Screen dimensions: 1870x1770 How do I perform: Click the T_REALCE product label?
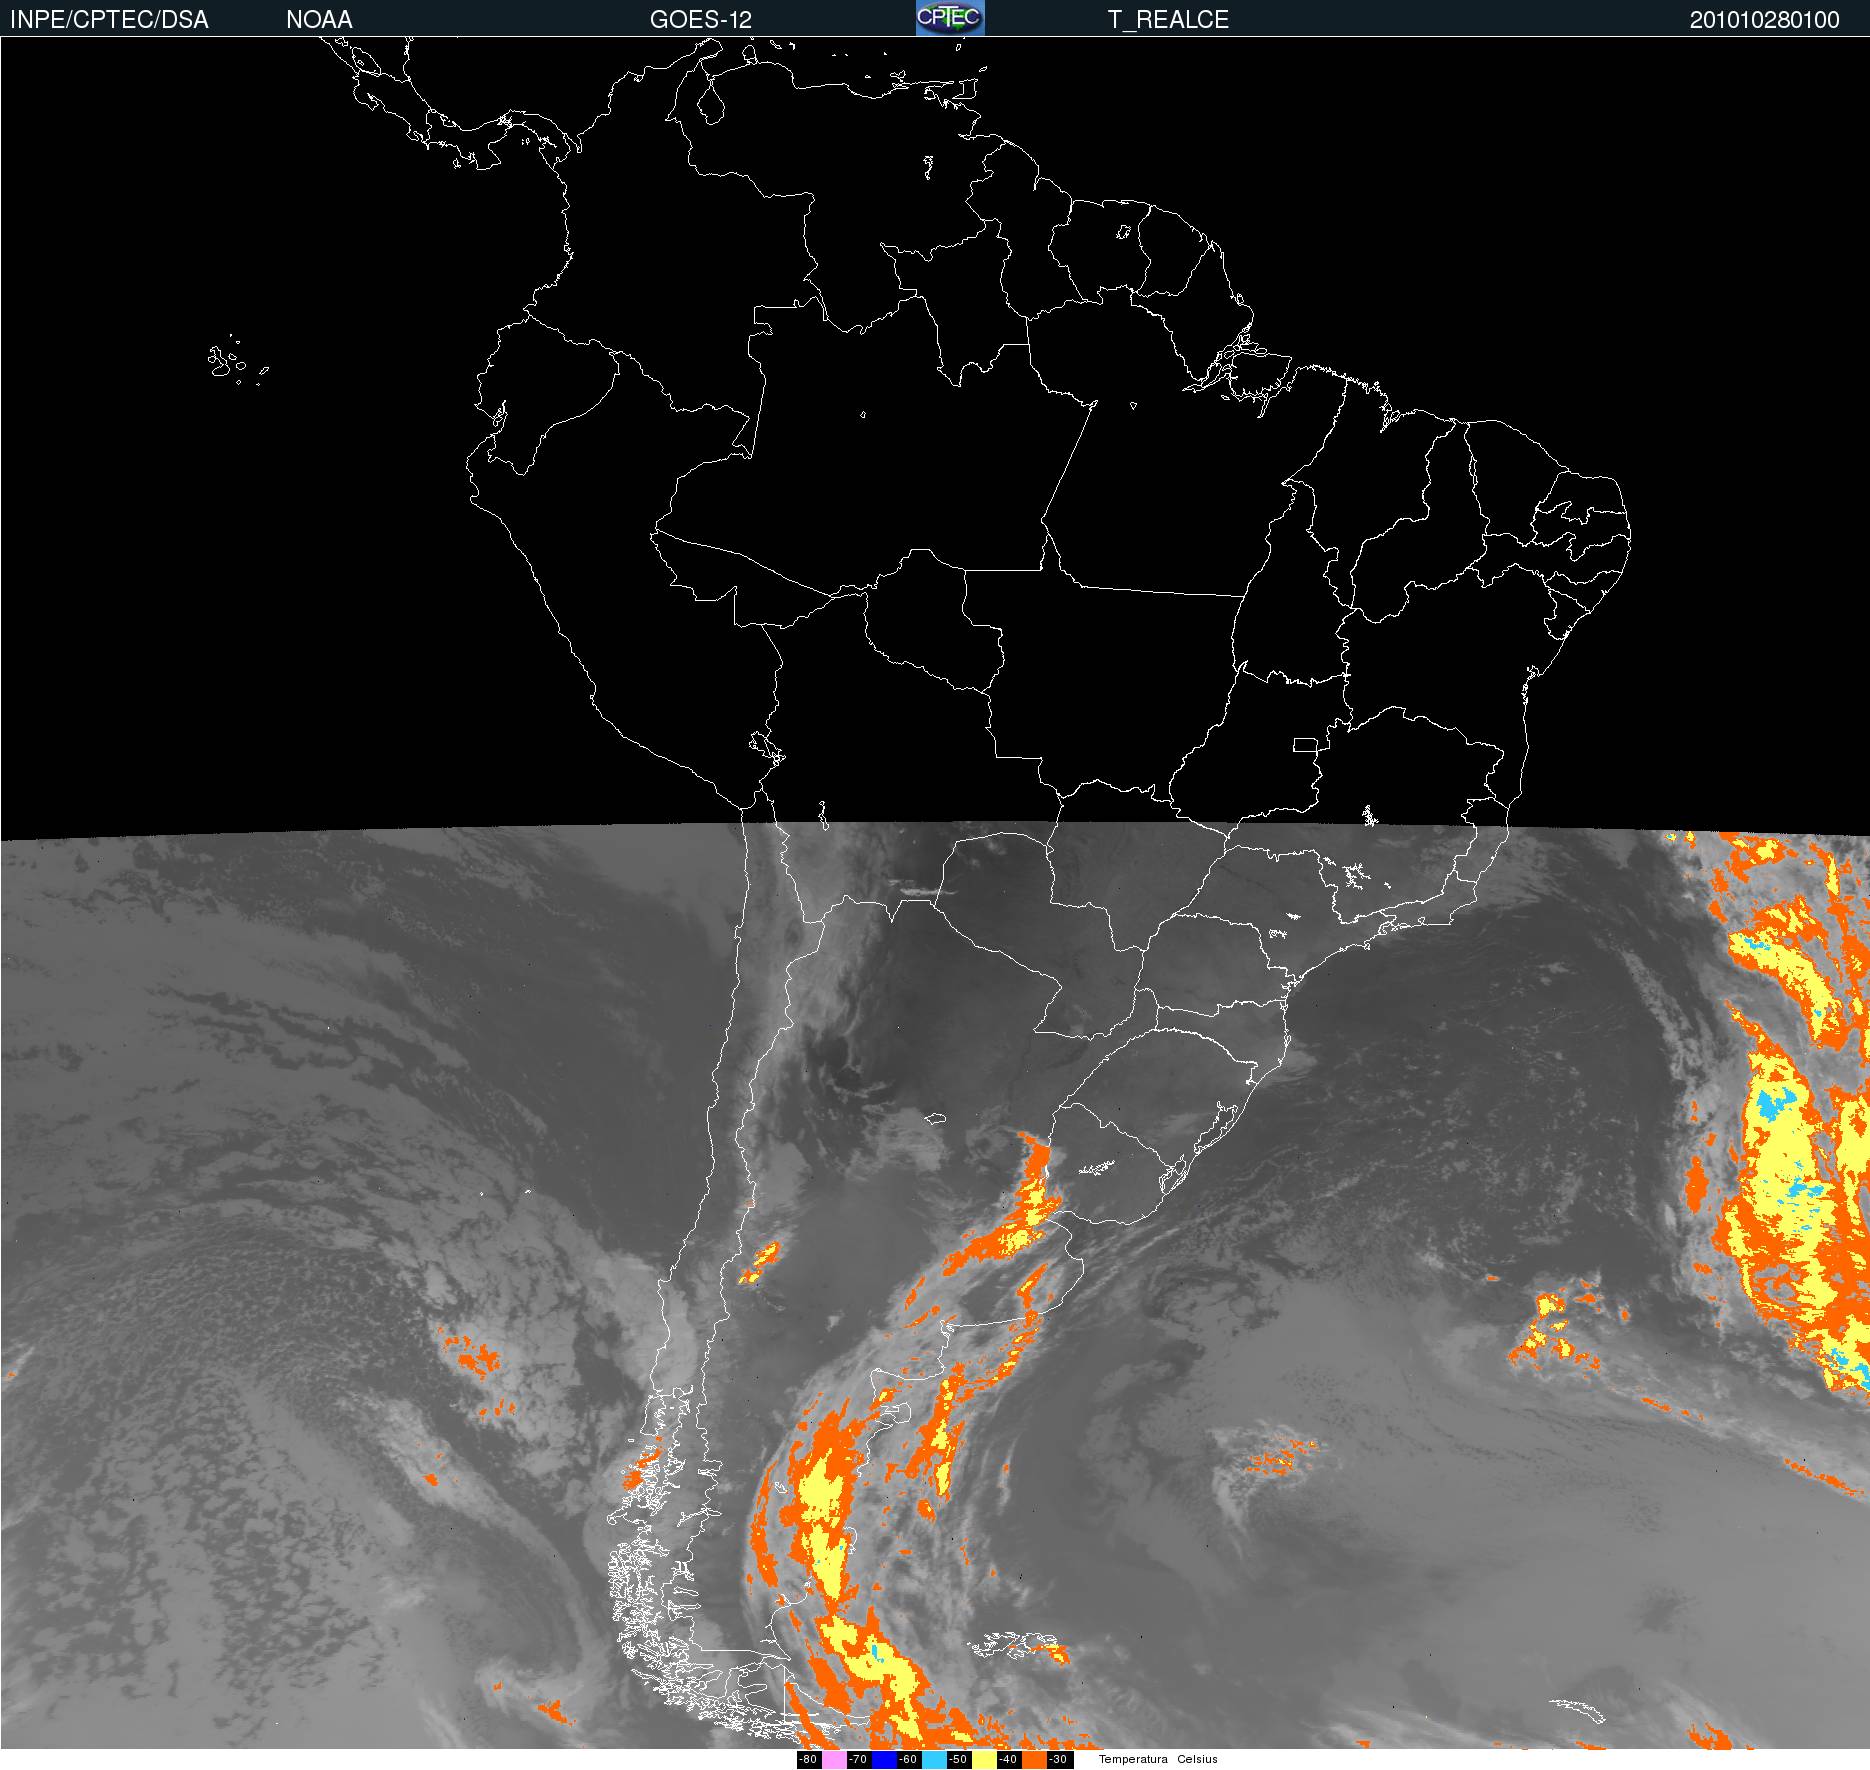coord(1168,20)
